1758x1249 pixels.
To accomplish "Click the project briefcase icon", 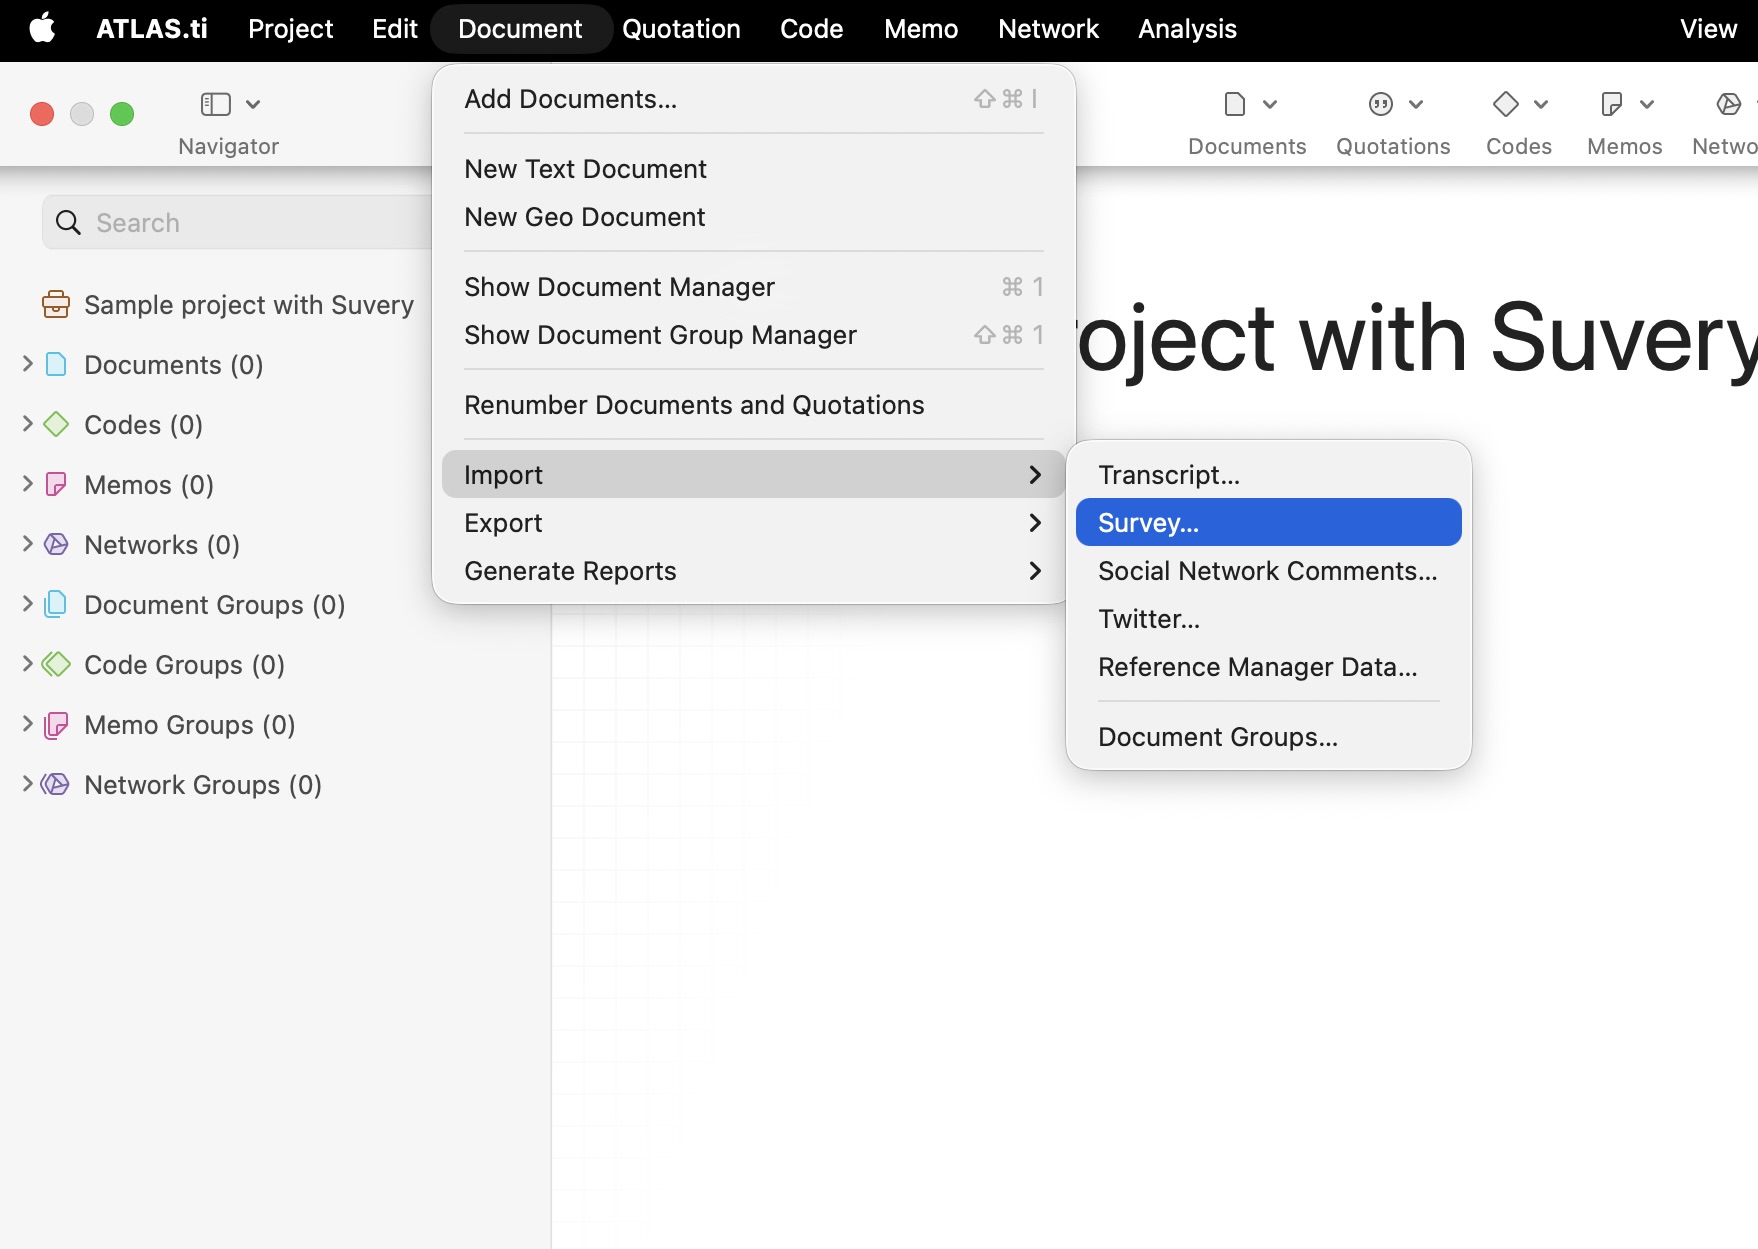I will [x=56, y=304].
